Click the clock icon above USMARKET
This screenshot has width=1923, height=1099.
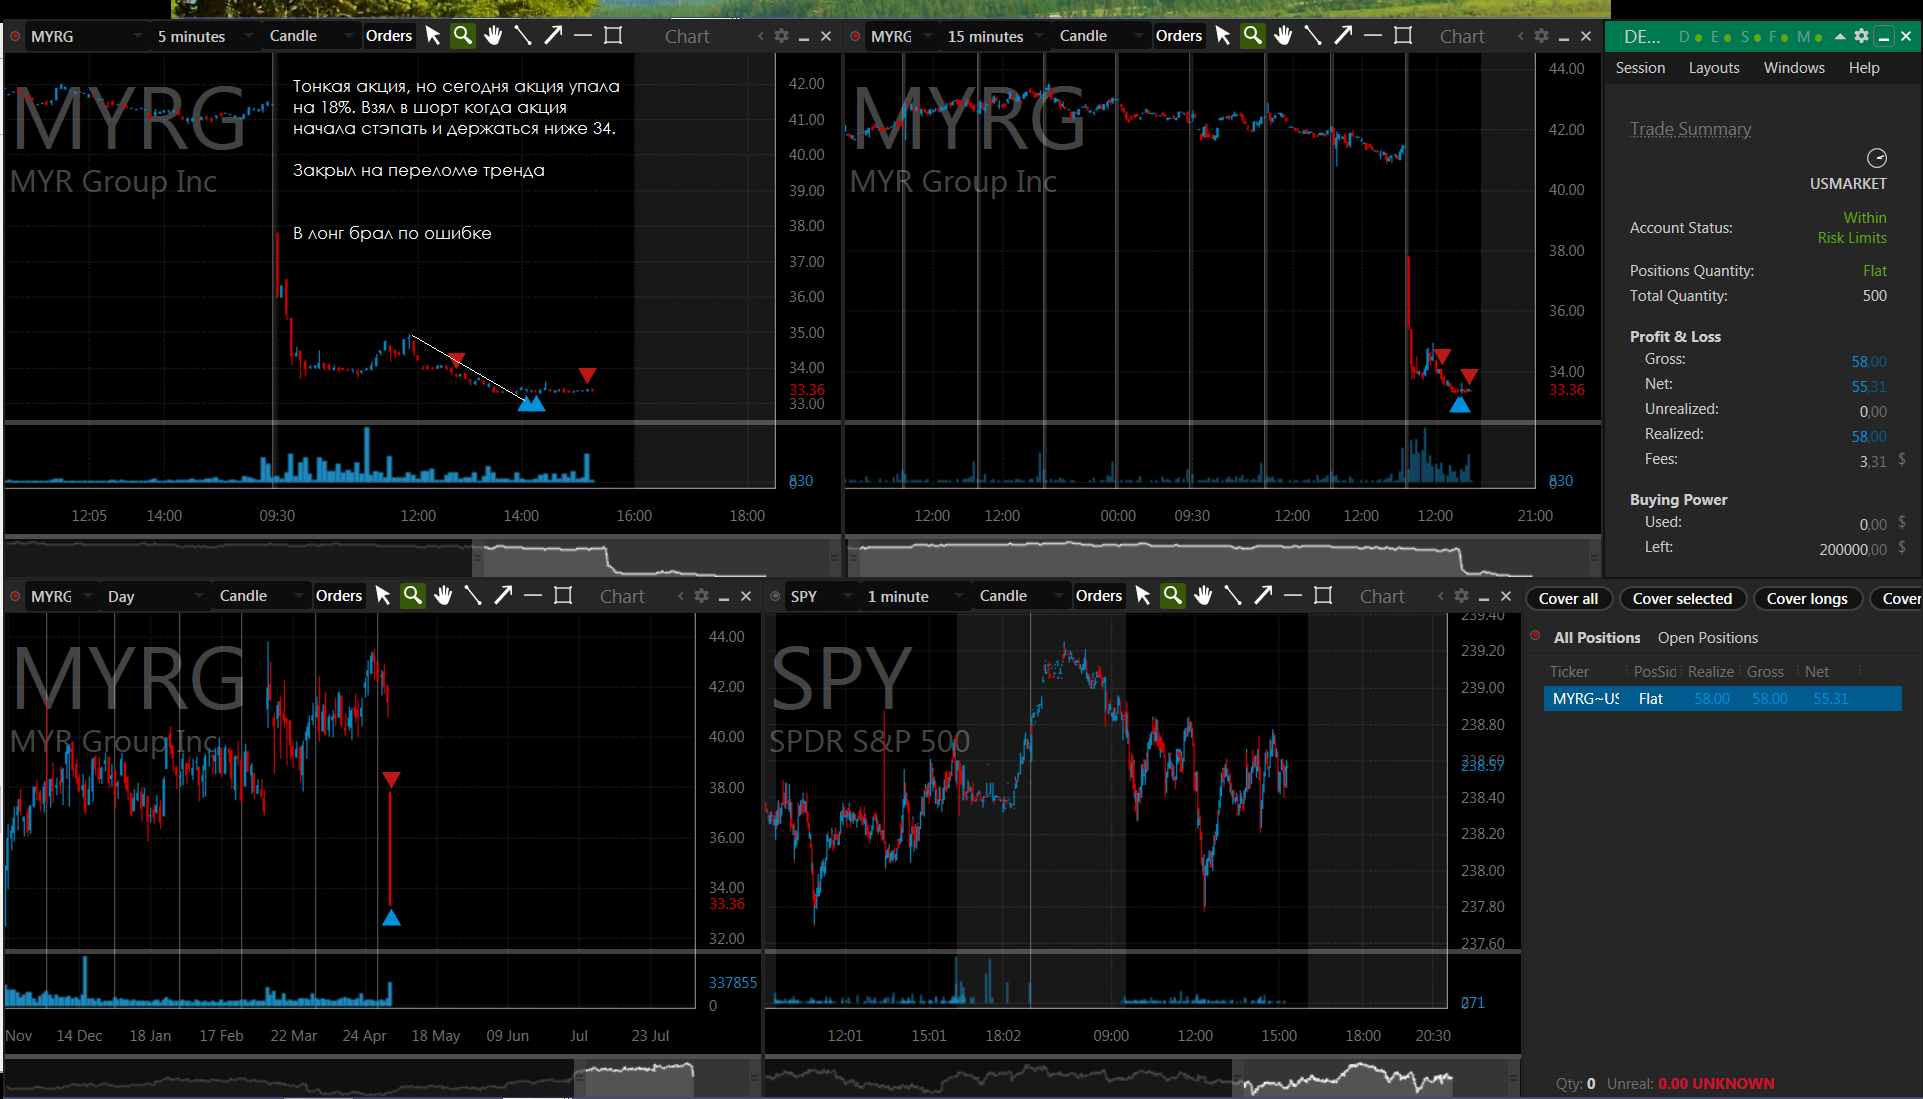(1877, 158)
